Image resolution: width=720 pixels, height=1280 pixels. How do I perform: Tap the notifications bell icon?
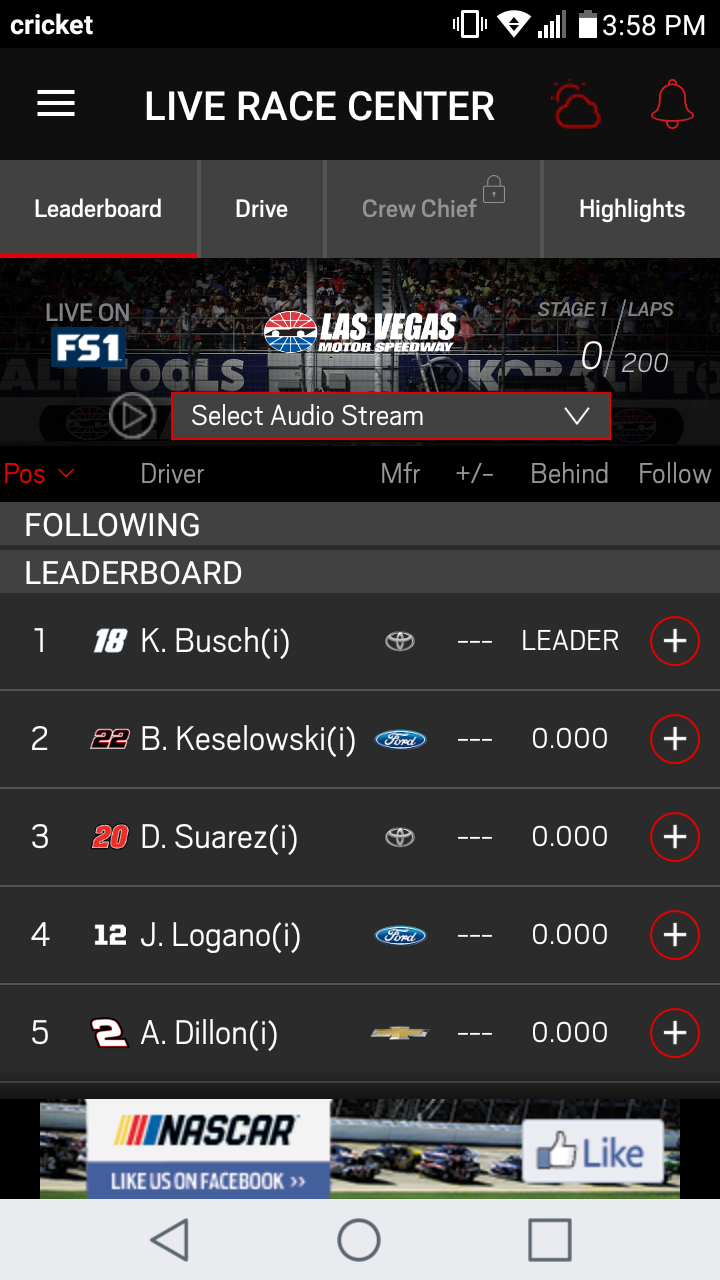(672, 104)
